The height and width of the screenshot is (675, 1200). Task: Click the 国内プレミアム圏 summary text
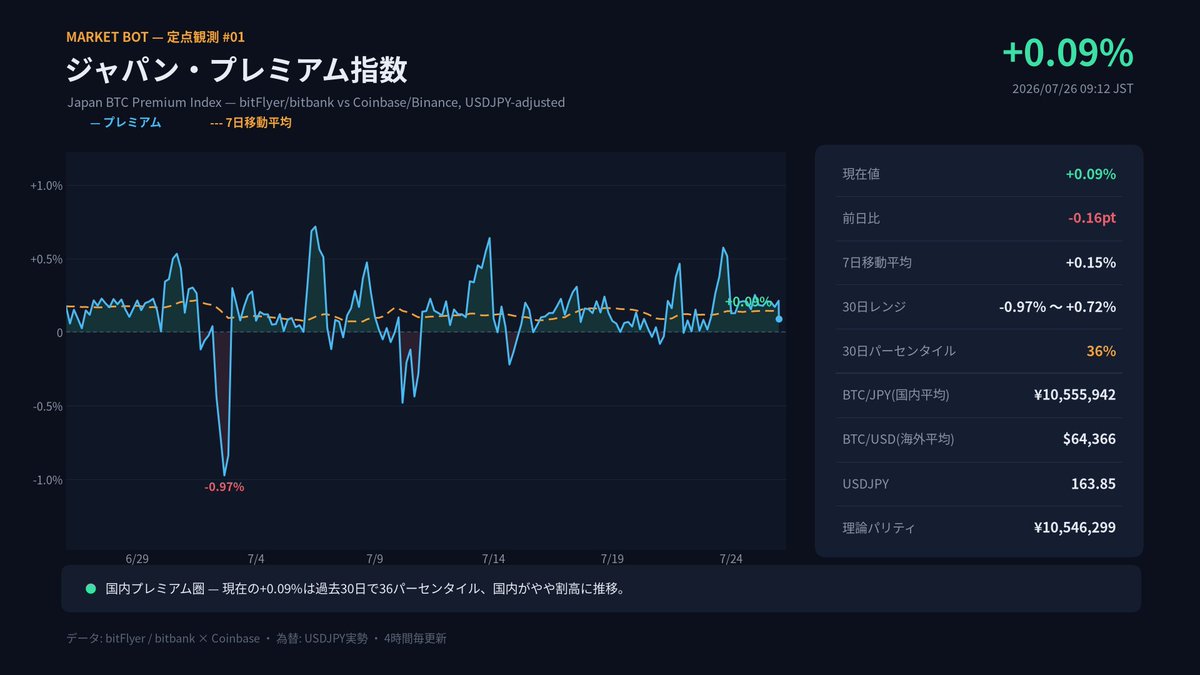[365, 589]
